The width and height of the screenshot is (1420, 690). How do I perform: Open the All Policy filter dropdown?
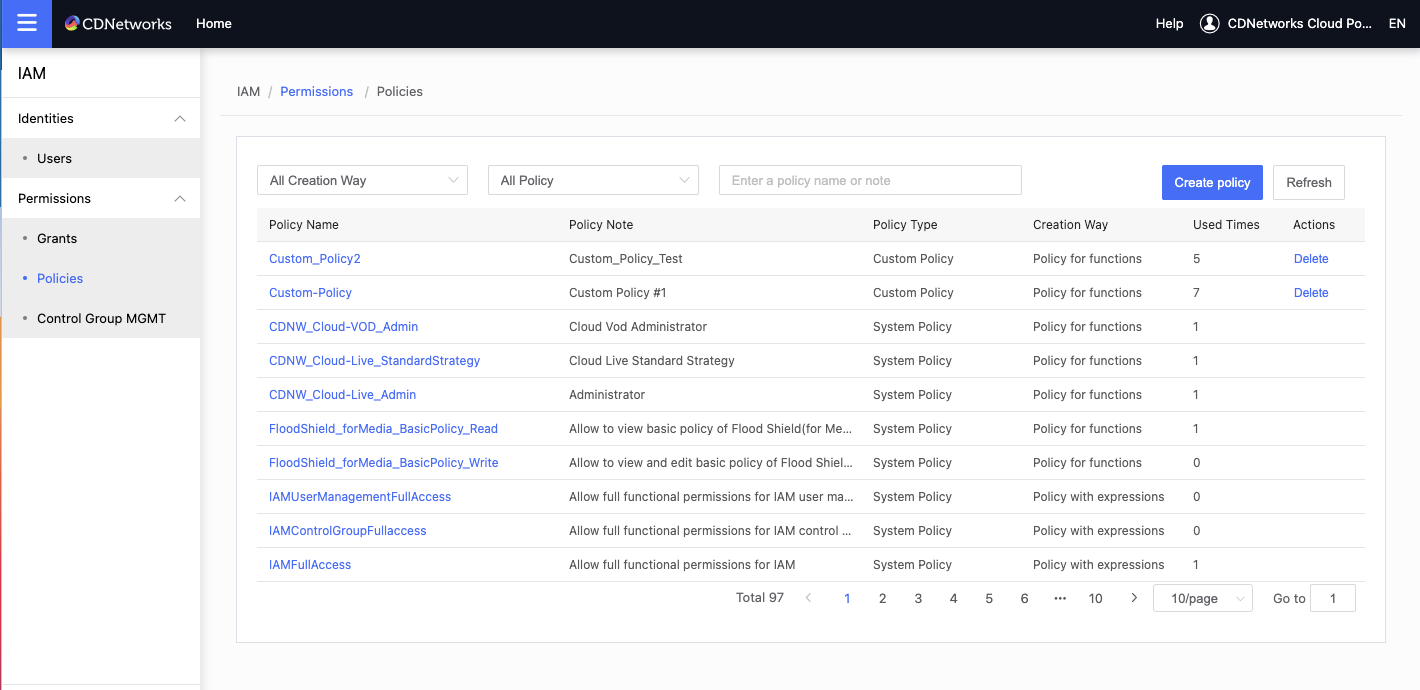592,180
